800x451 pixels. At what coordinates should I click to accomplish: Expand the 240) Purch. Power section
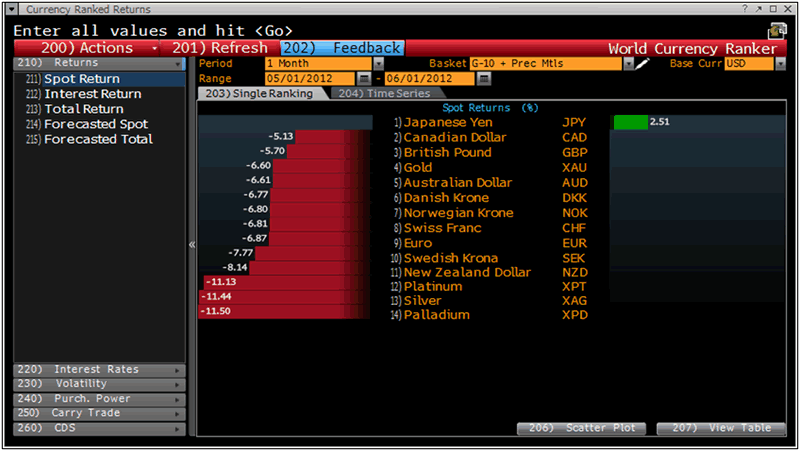point(99,398)
